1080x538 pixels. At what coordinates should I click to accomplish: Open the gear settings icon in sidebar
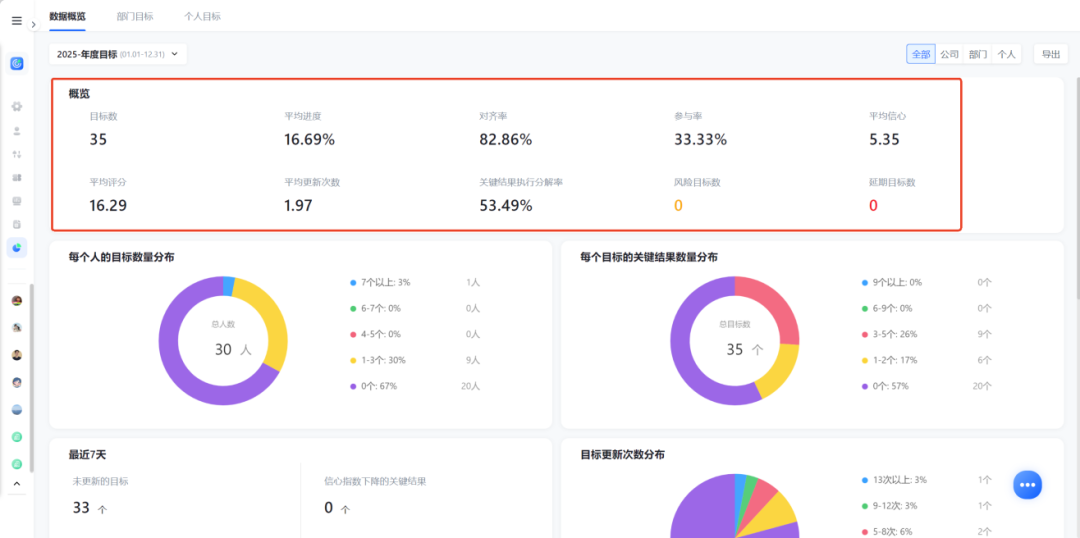click(17, 106)
